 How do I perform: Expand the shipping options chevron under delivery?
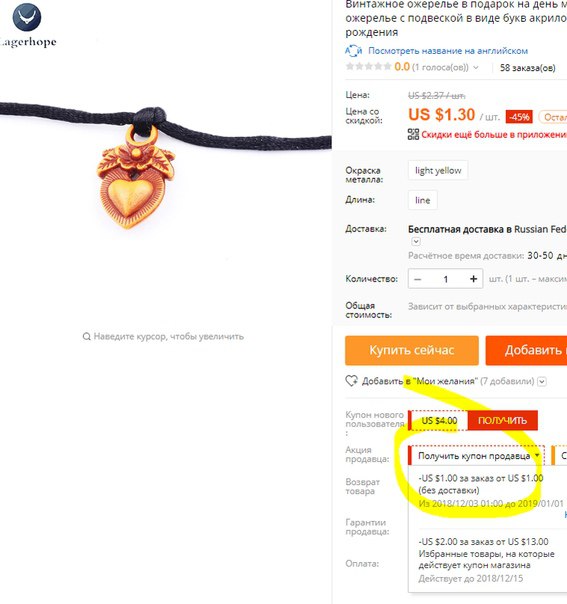coord(416,242)
